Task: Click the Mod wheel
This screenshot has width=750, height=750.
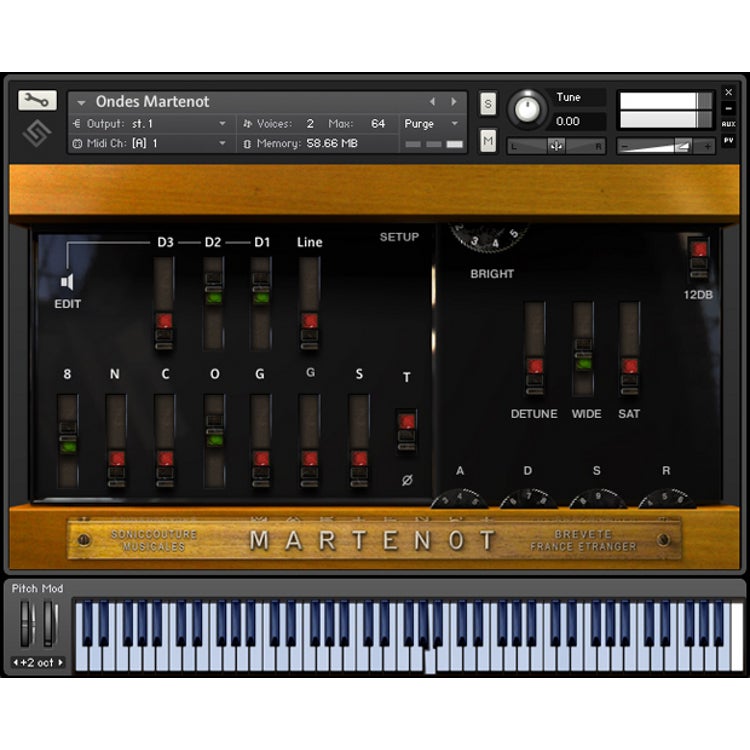Action: pyautogui.click(x=50, y=624)
